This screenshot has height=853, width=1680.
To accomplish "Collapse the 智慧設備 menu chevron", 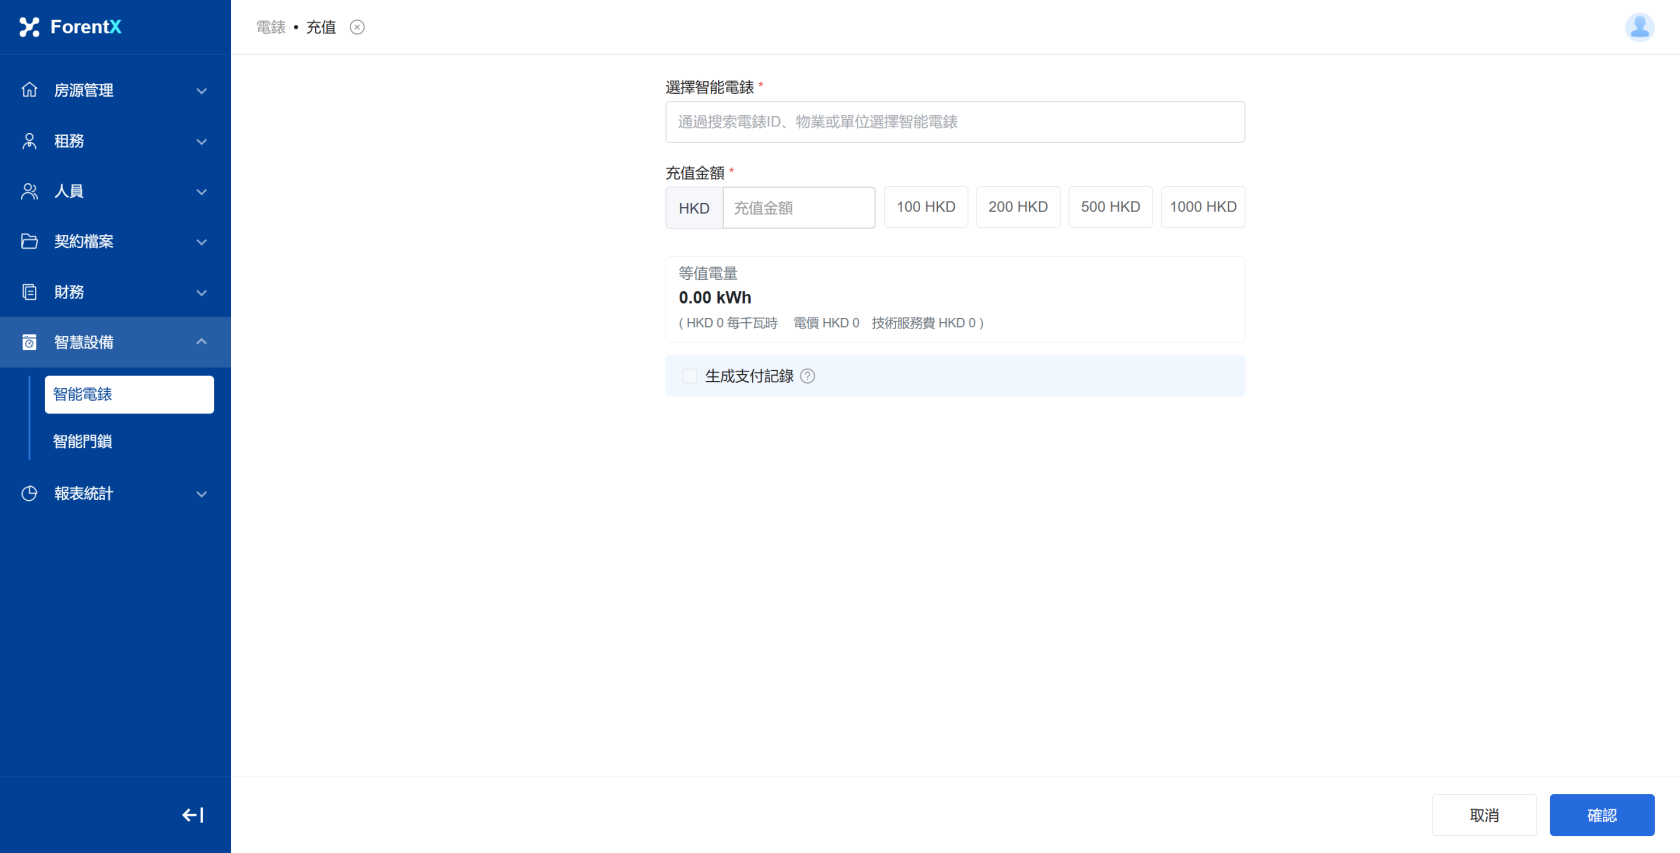I will point(201,342).
